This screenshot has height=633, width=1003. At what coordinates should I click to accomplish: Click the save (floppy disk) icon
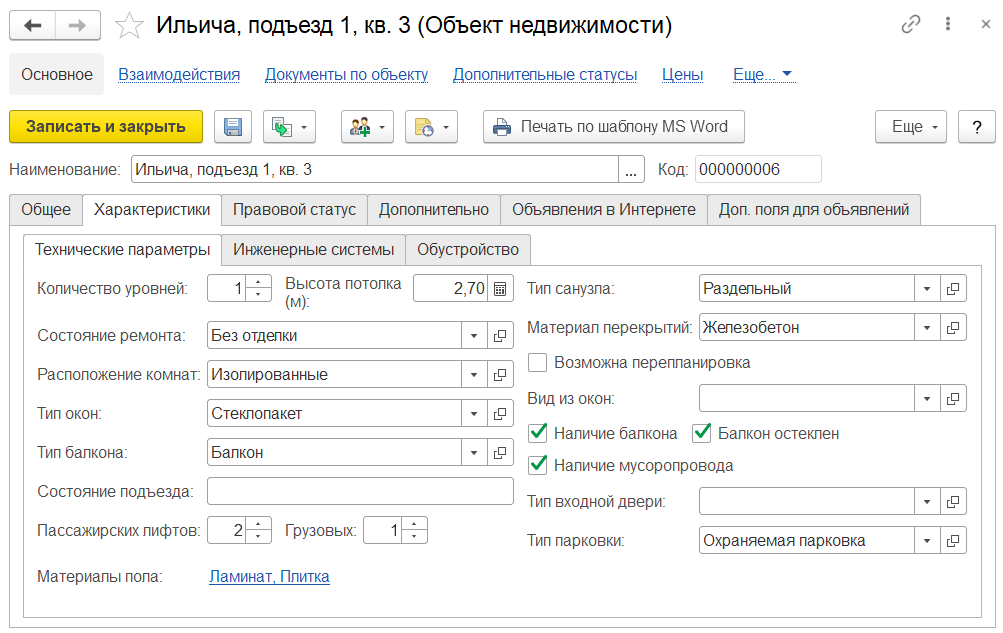pos(233,127)
